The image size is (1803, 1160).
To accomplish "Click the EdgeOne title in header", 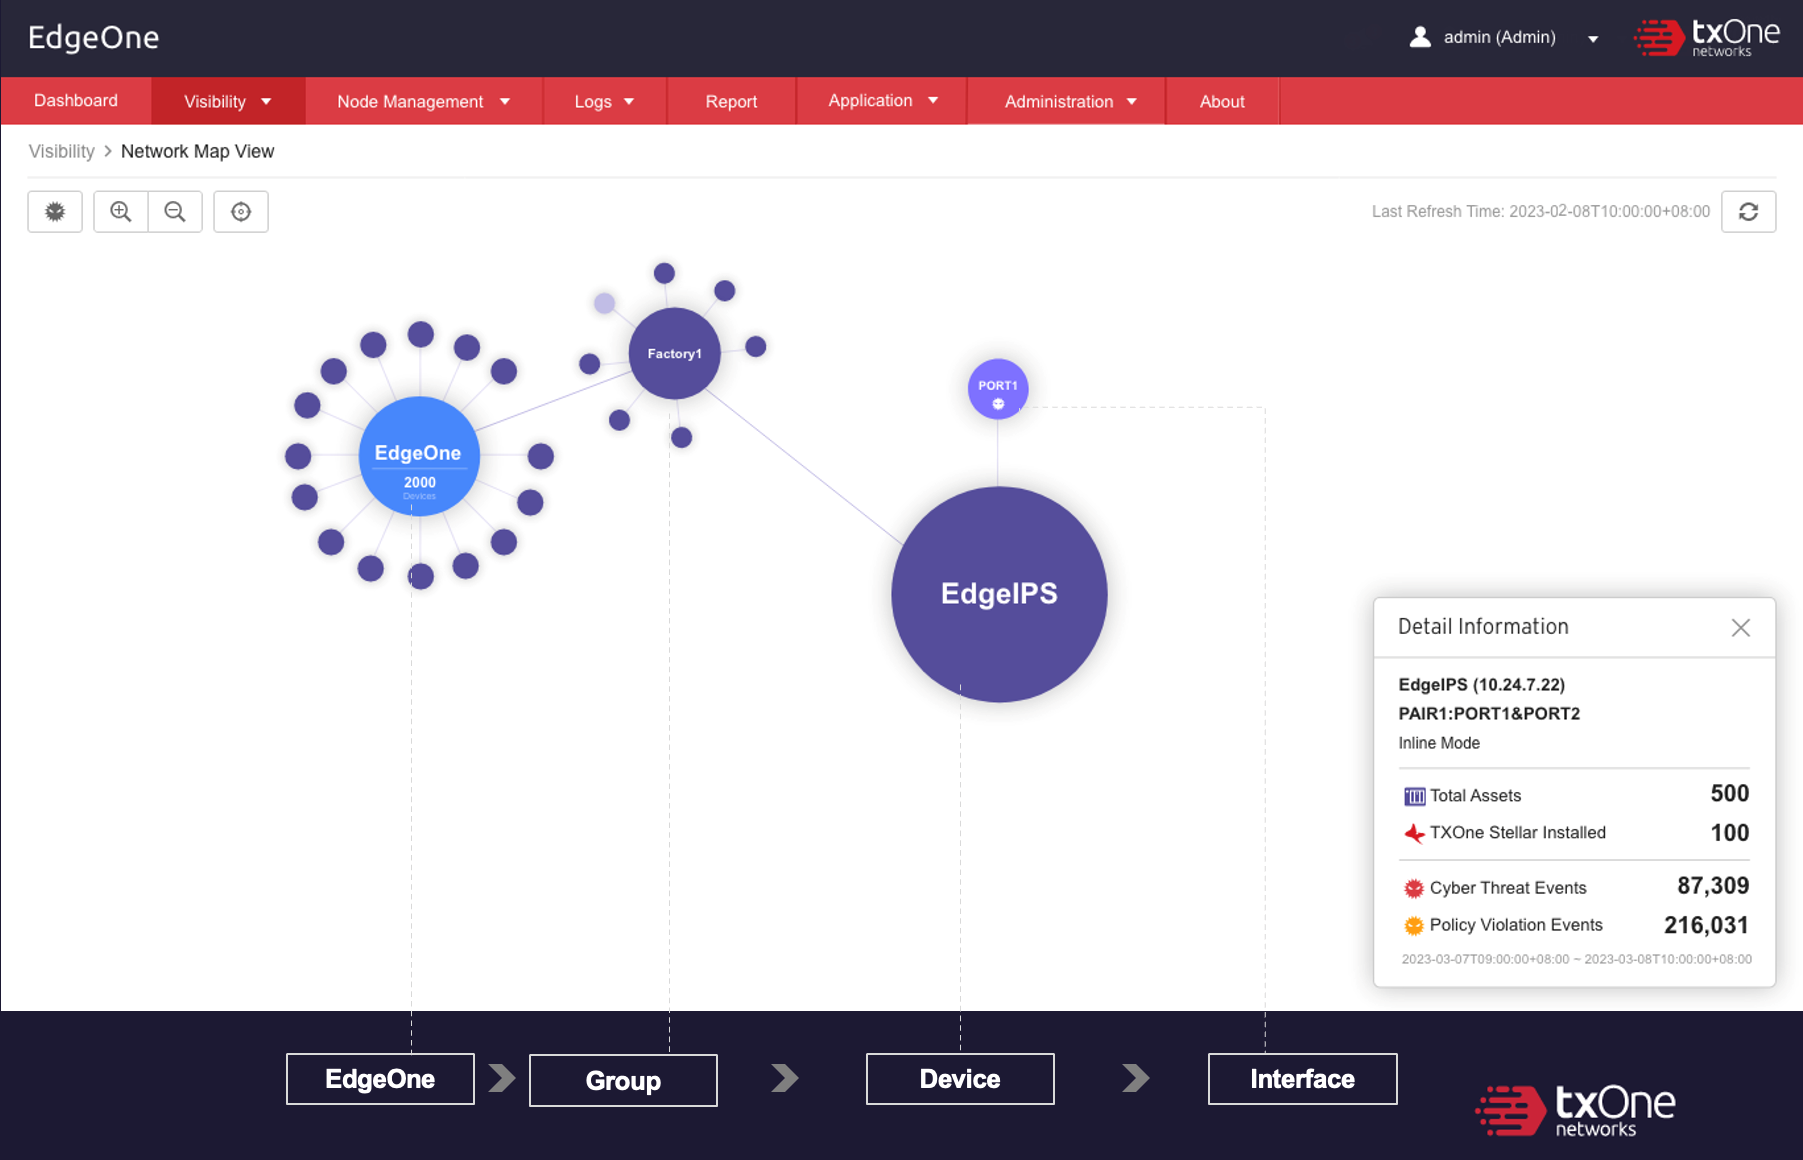I will point(94,37).
